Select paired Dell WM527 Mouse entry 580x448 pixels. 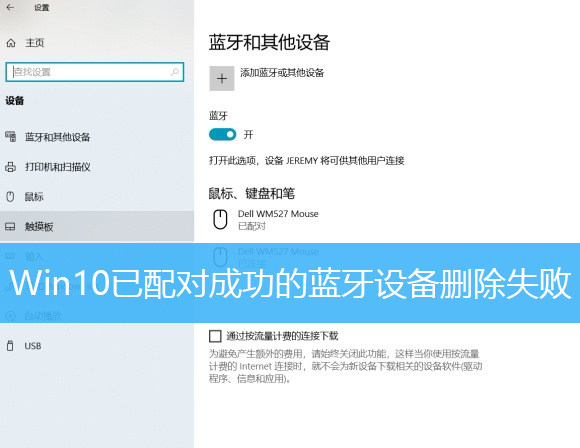pyautogui.click(x=278, y=219)
